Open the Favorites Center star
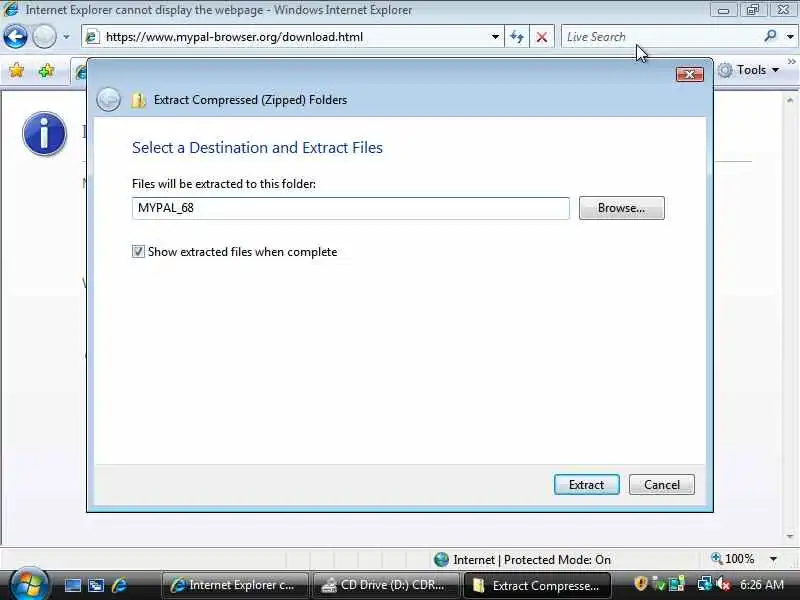 (x=16, y=70)
